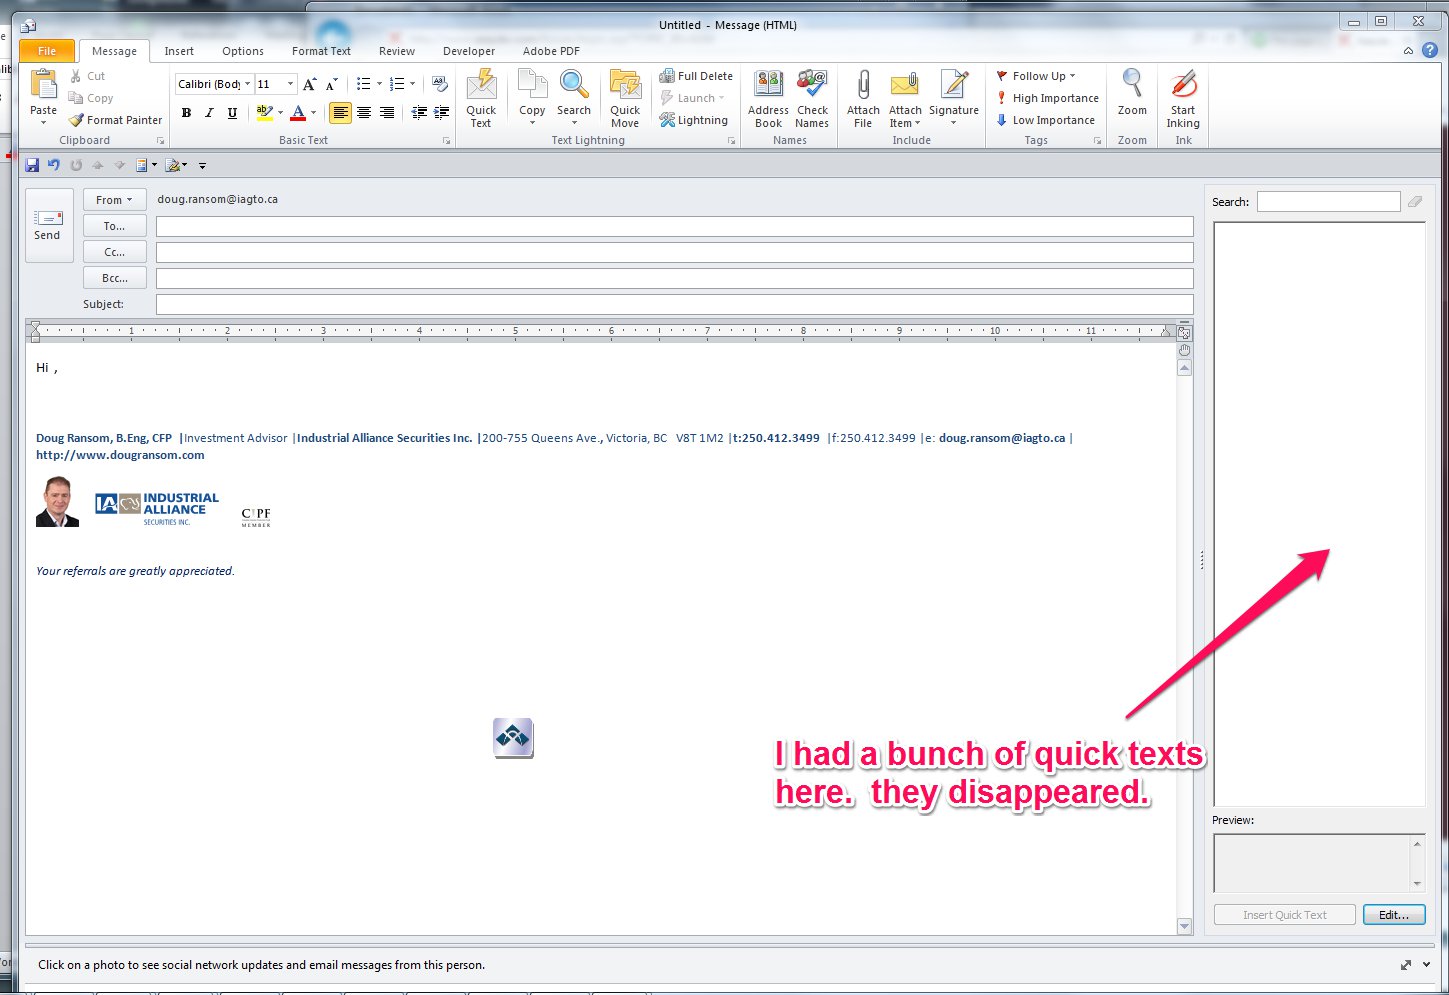Image resolution: width=1449 pixels, height=995 pixels.
Task: Toggle italic text formatting
Action: [x=209, y=113]
